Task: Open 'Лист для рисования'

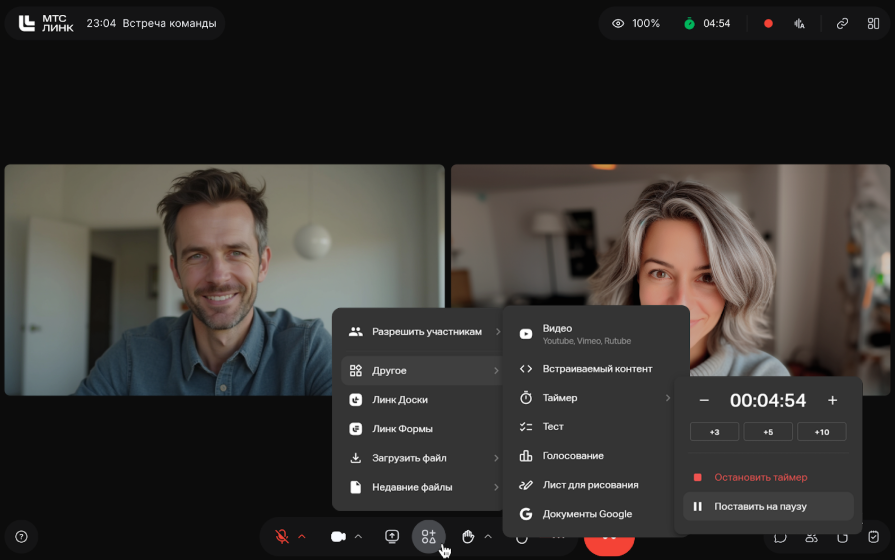Action: [x=596, y=485]
